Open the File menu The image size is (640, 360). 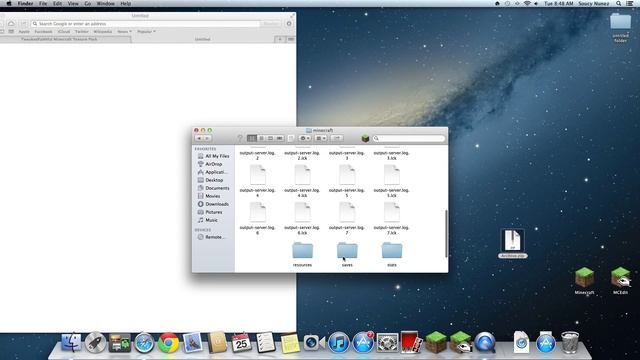(x=43, y=3)
